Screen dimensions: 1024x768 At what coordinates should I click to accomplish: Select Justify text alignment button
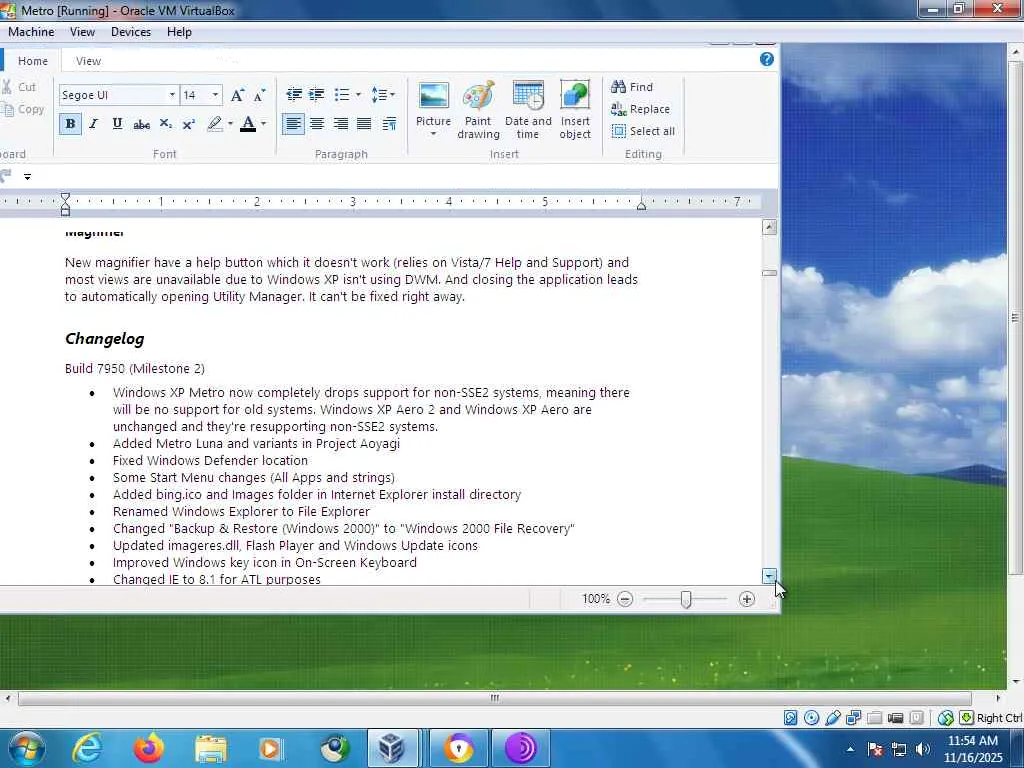click(364, 123)
